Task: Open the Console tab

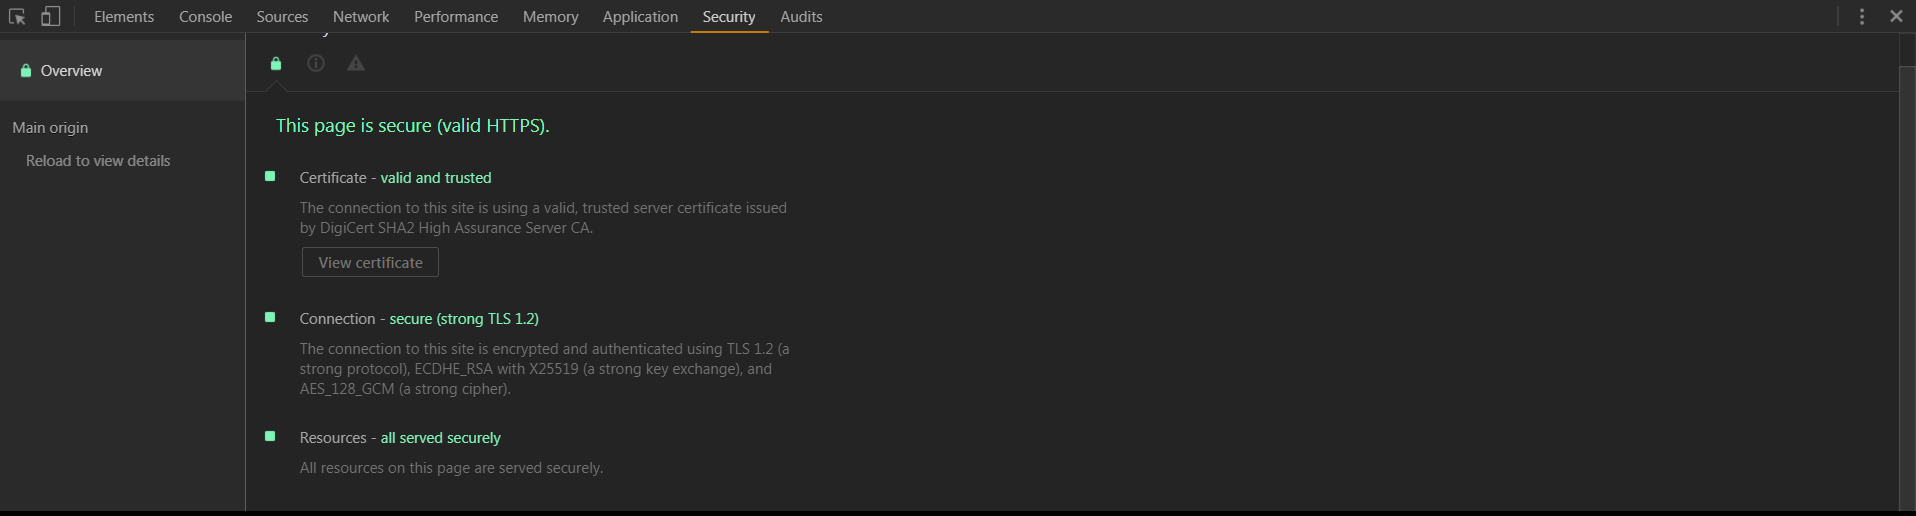Action: [205, 17]
